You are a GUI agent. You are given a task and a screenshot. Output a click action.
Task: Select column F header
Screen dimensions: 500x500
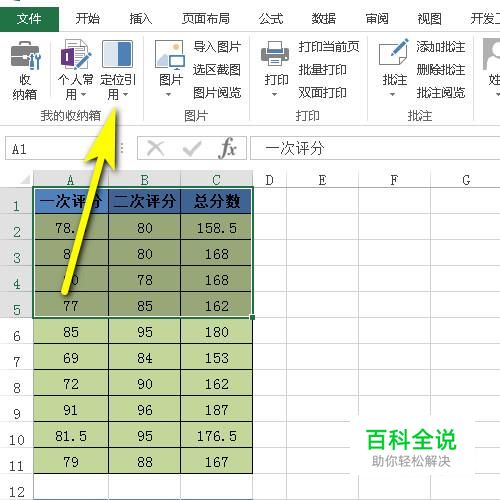(x=394, y=180)
